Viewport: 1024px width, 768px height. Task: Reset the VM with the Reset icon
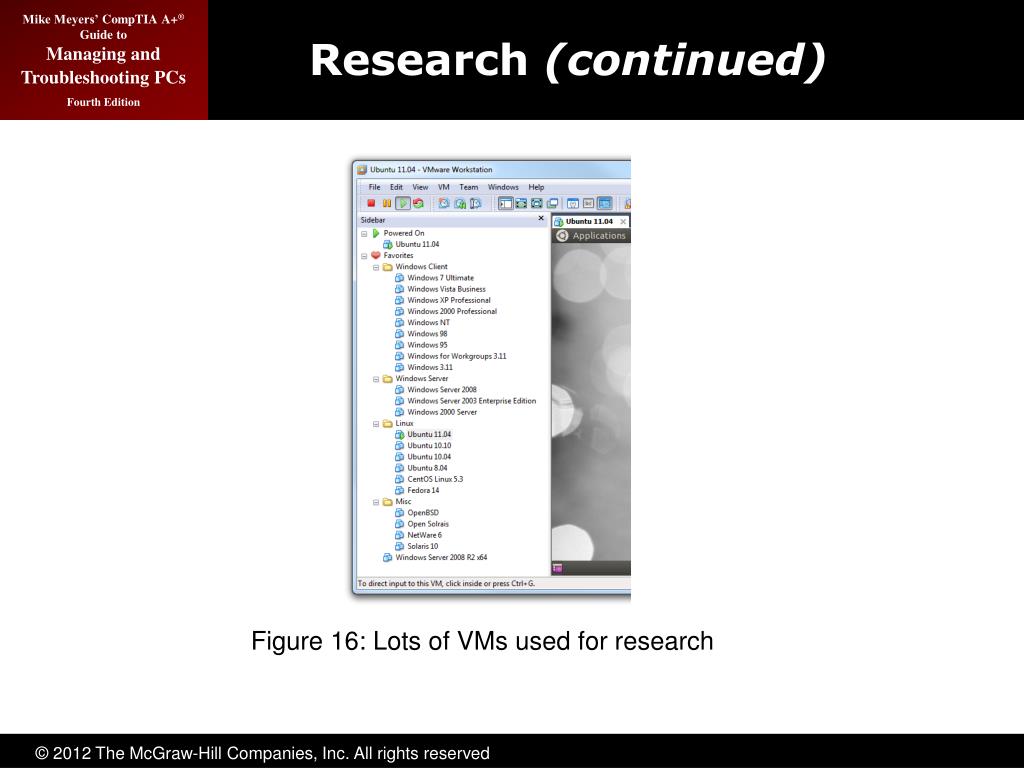tap(419, 204)
